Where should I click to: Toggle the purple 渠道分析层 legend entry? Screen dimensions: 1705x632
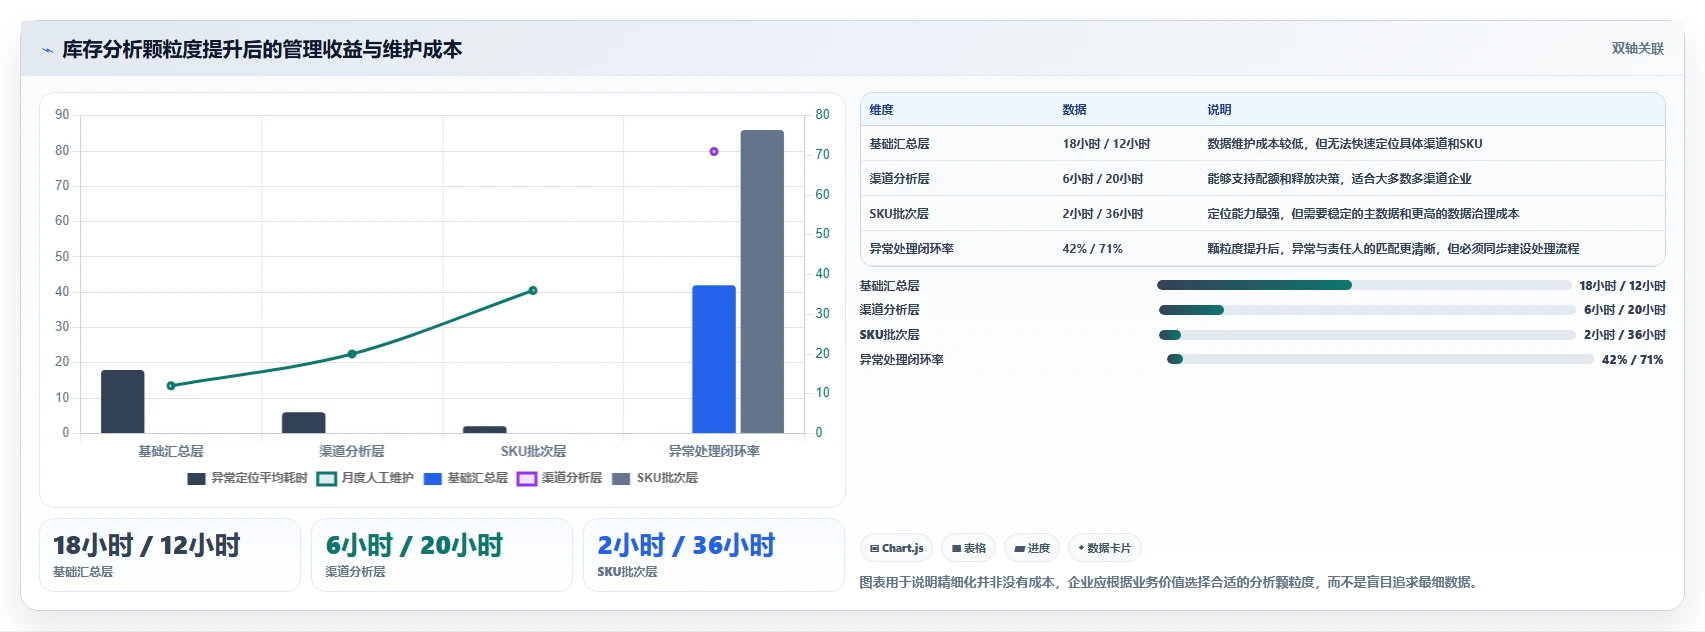(x=560, y=478)
